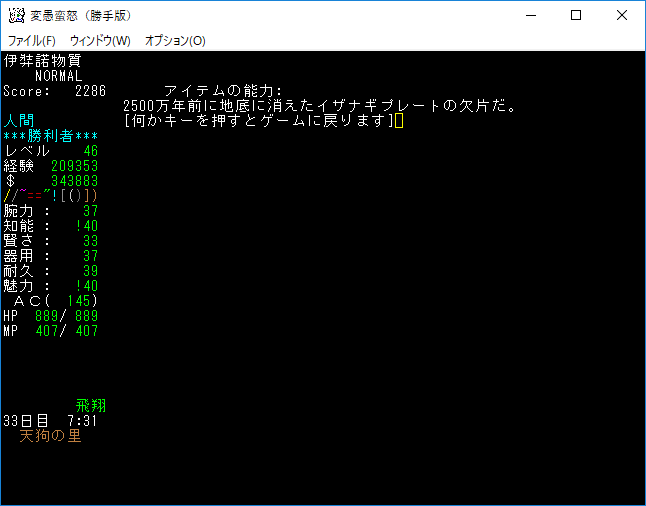This screenshot has height=506, width=646.
Task: Close the game window
Action: click(x=622, y=15)
